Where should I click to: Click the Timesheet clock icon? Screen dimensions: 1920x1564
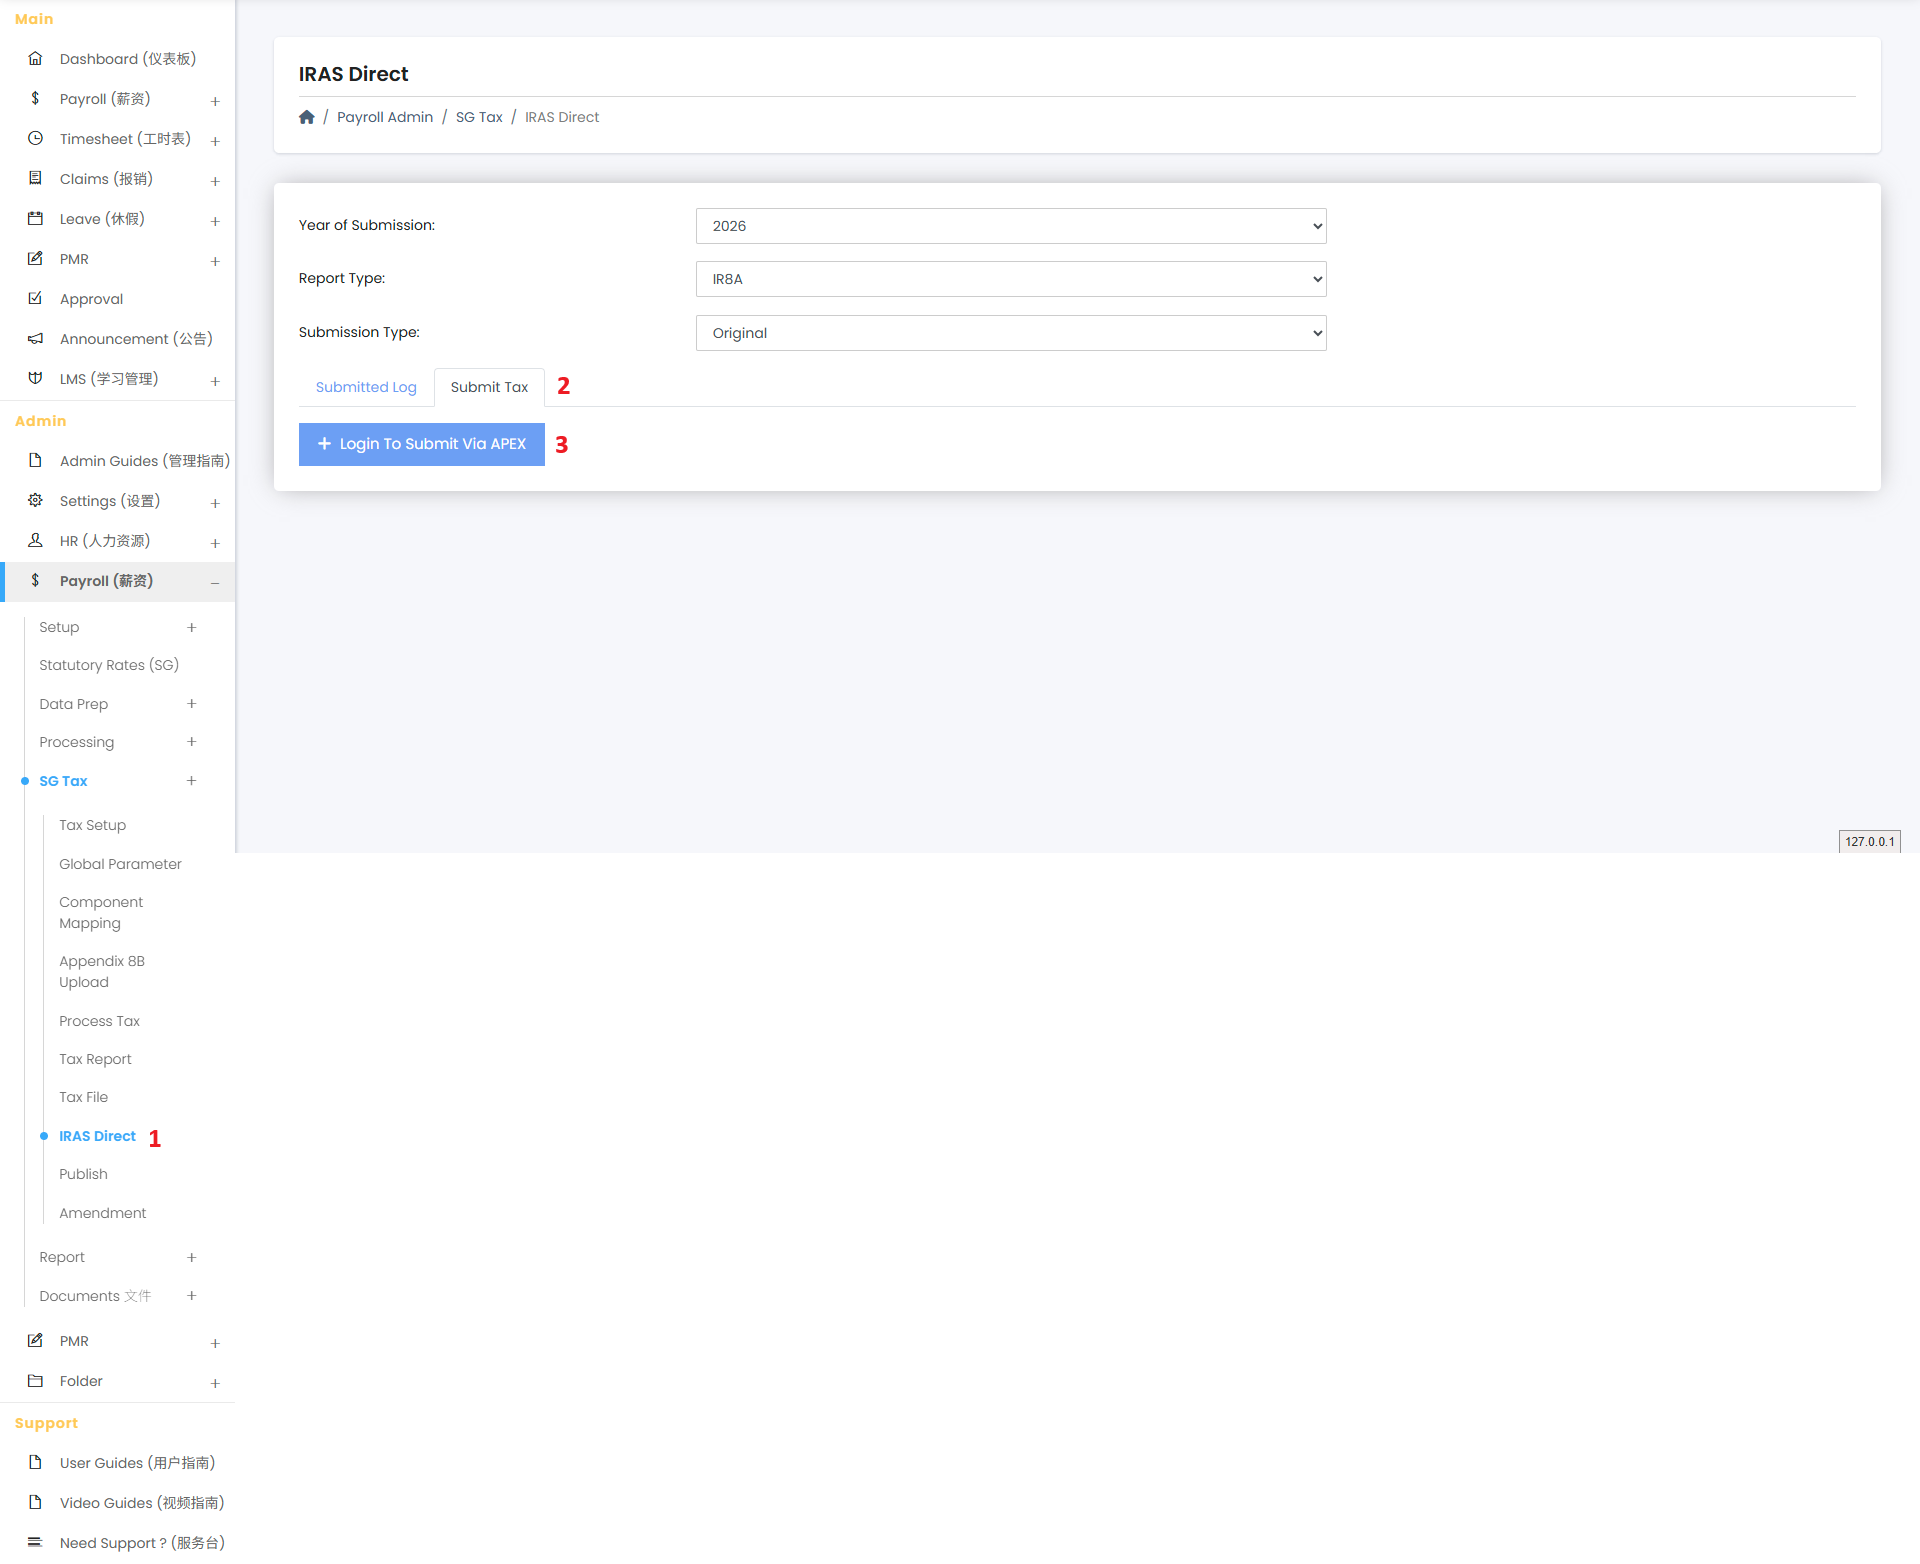tap(35, 139)
